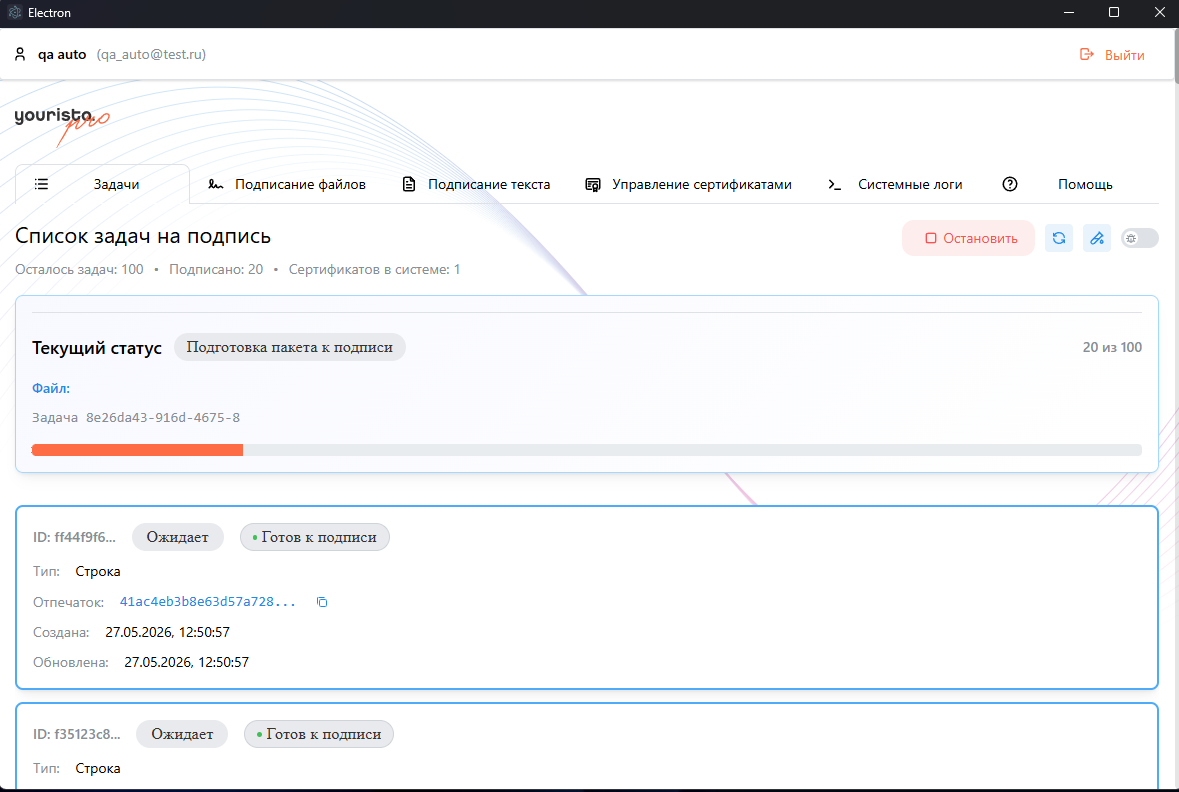This screenshot has width=1179, height=792.
Task: Click the 20 из 100 counter
Action: pos(1112,347)
